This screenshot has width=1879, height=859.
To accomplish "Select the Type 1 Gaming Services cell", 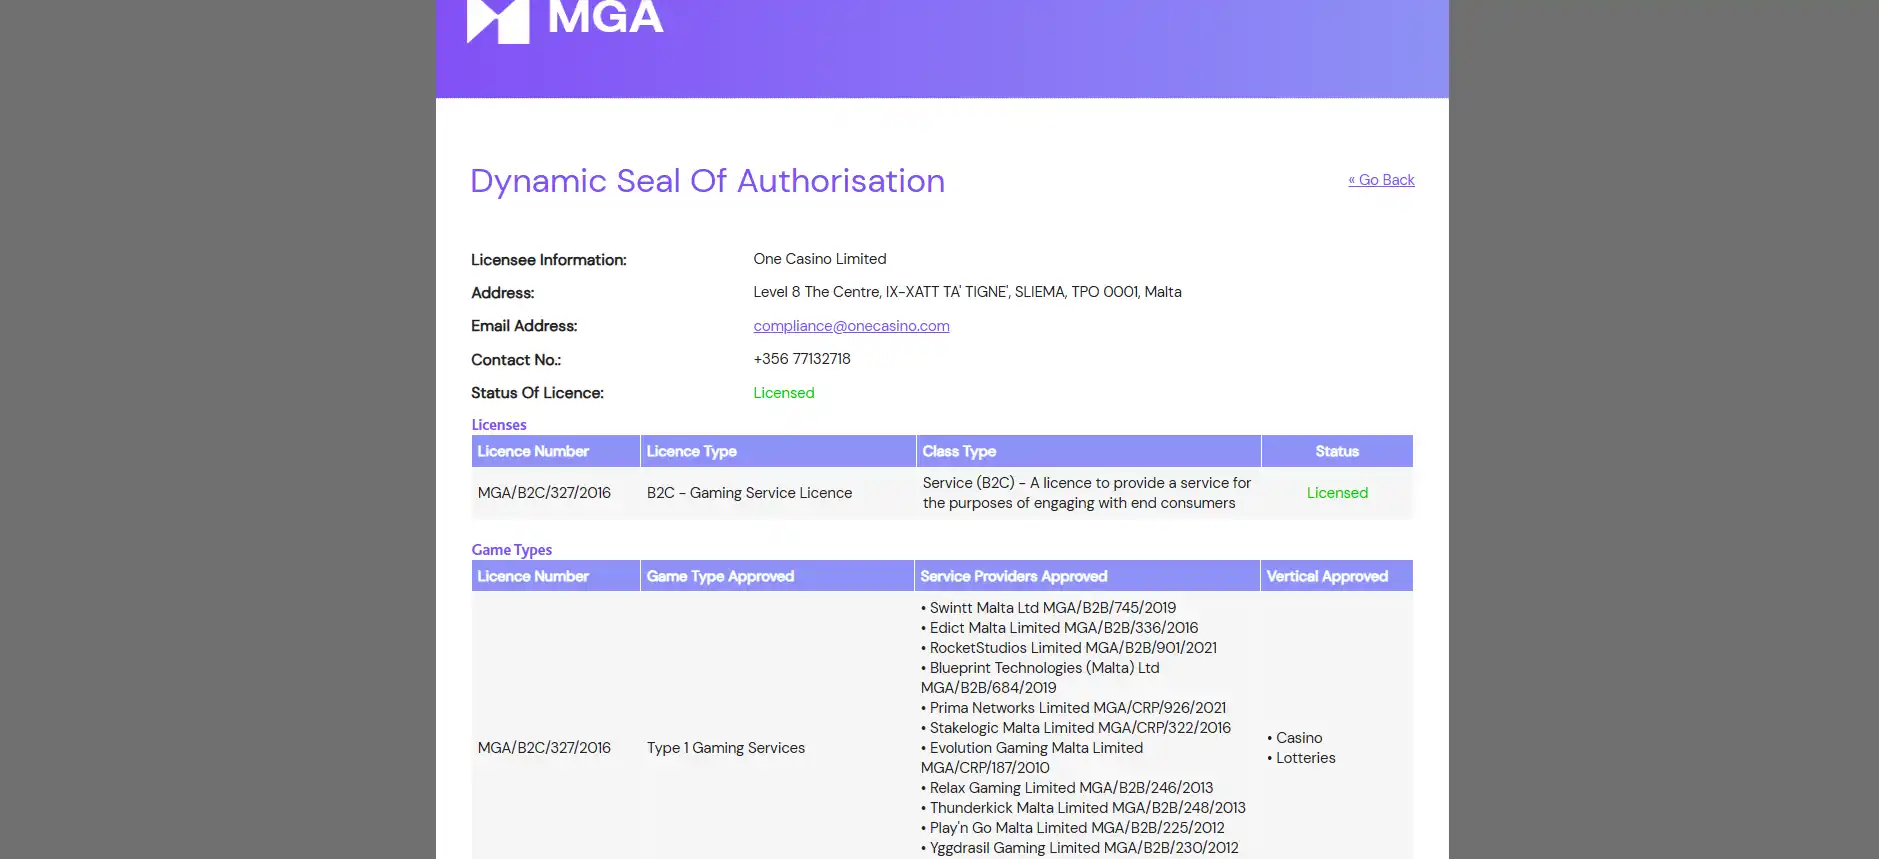I will pyautogui.click(x=725, y=748).
